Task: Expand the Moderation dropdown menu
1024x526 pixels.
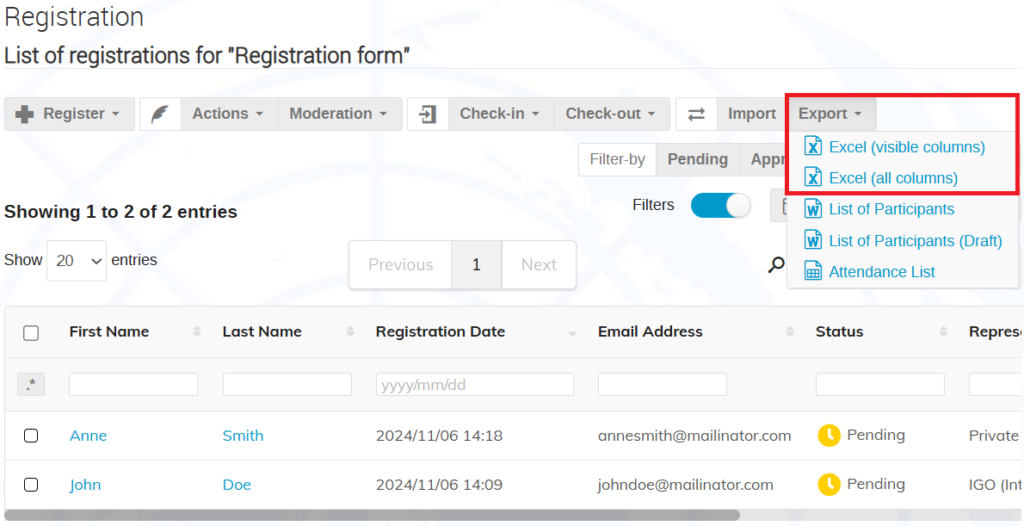Action: (x=340, y=114)
